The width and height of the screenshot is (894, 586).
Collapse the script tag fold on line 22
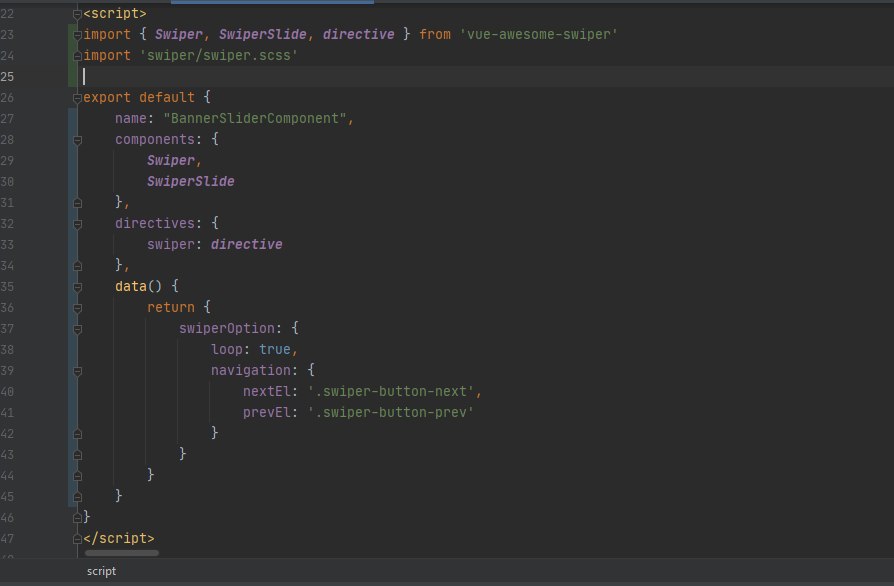(78, 14)
